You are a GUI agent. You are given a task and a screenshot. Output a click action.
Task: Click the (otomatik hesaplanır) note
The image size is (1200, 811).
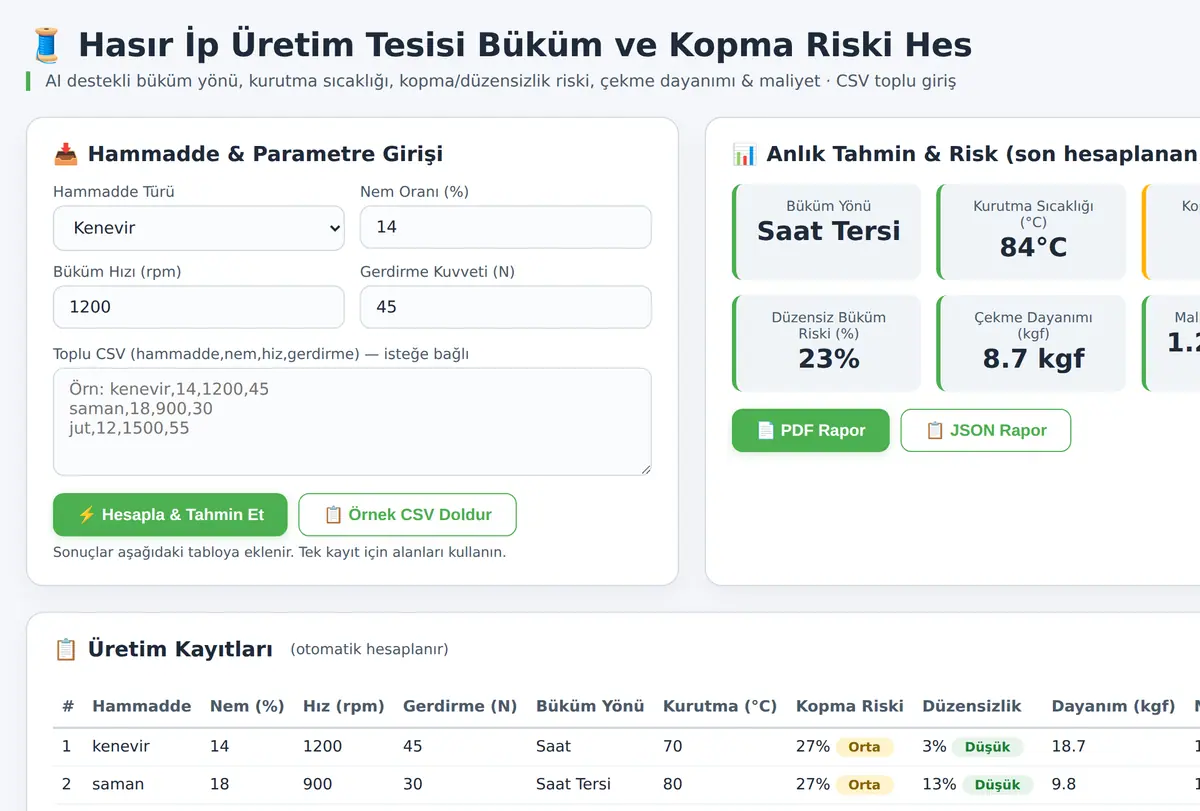tap(369, 650)
